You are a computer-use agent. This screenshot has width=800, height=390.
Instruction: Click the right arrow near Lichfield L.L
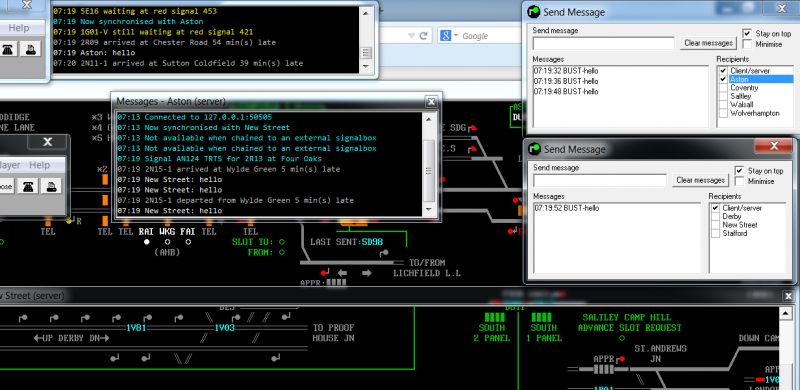click(x=366, y=273)
